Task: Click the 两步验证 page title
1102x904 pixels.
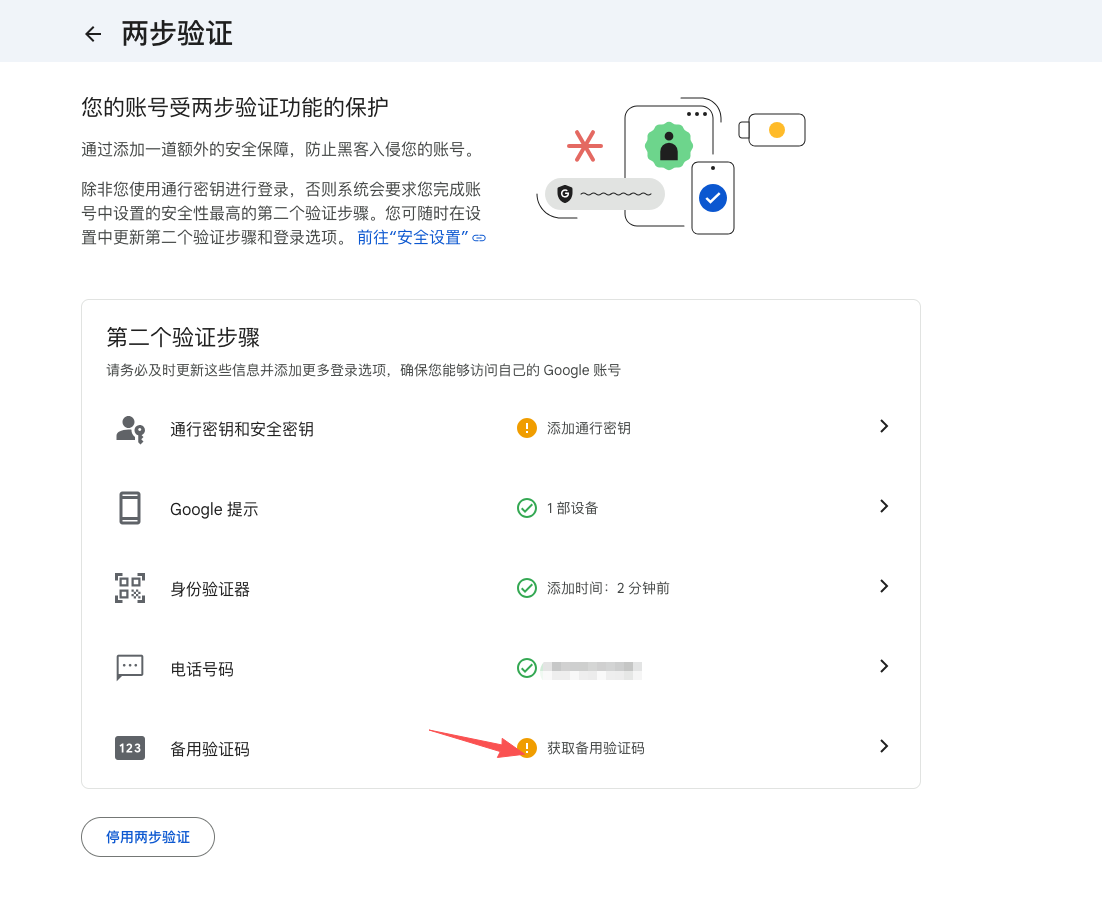Action: pos(177,34)
